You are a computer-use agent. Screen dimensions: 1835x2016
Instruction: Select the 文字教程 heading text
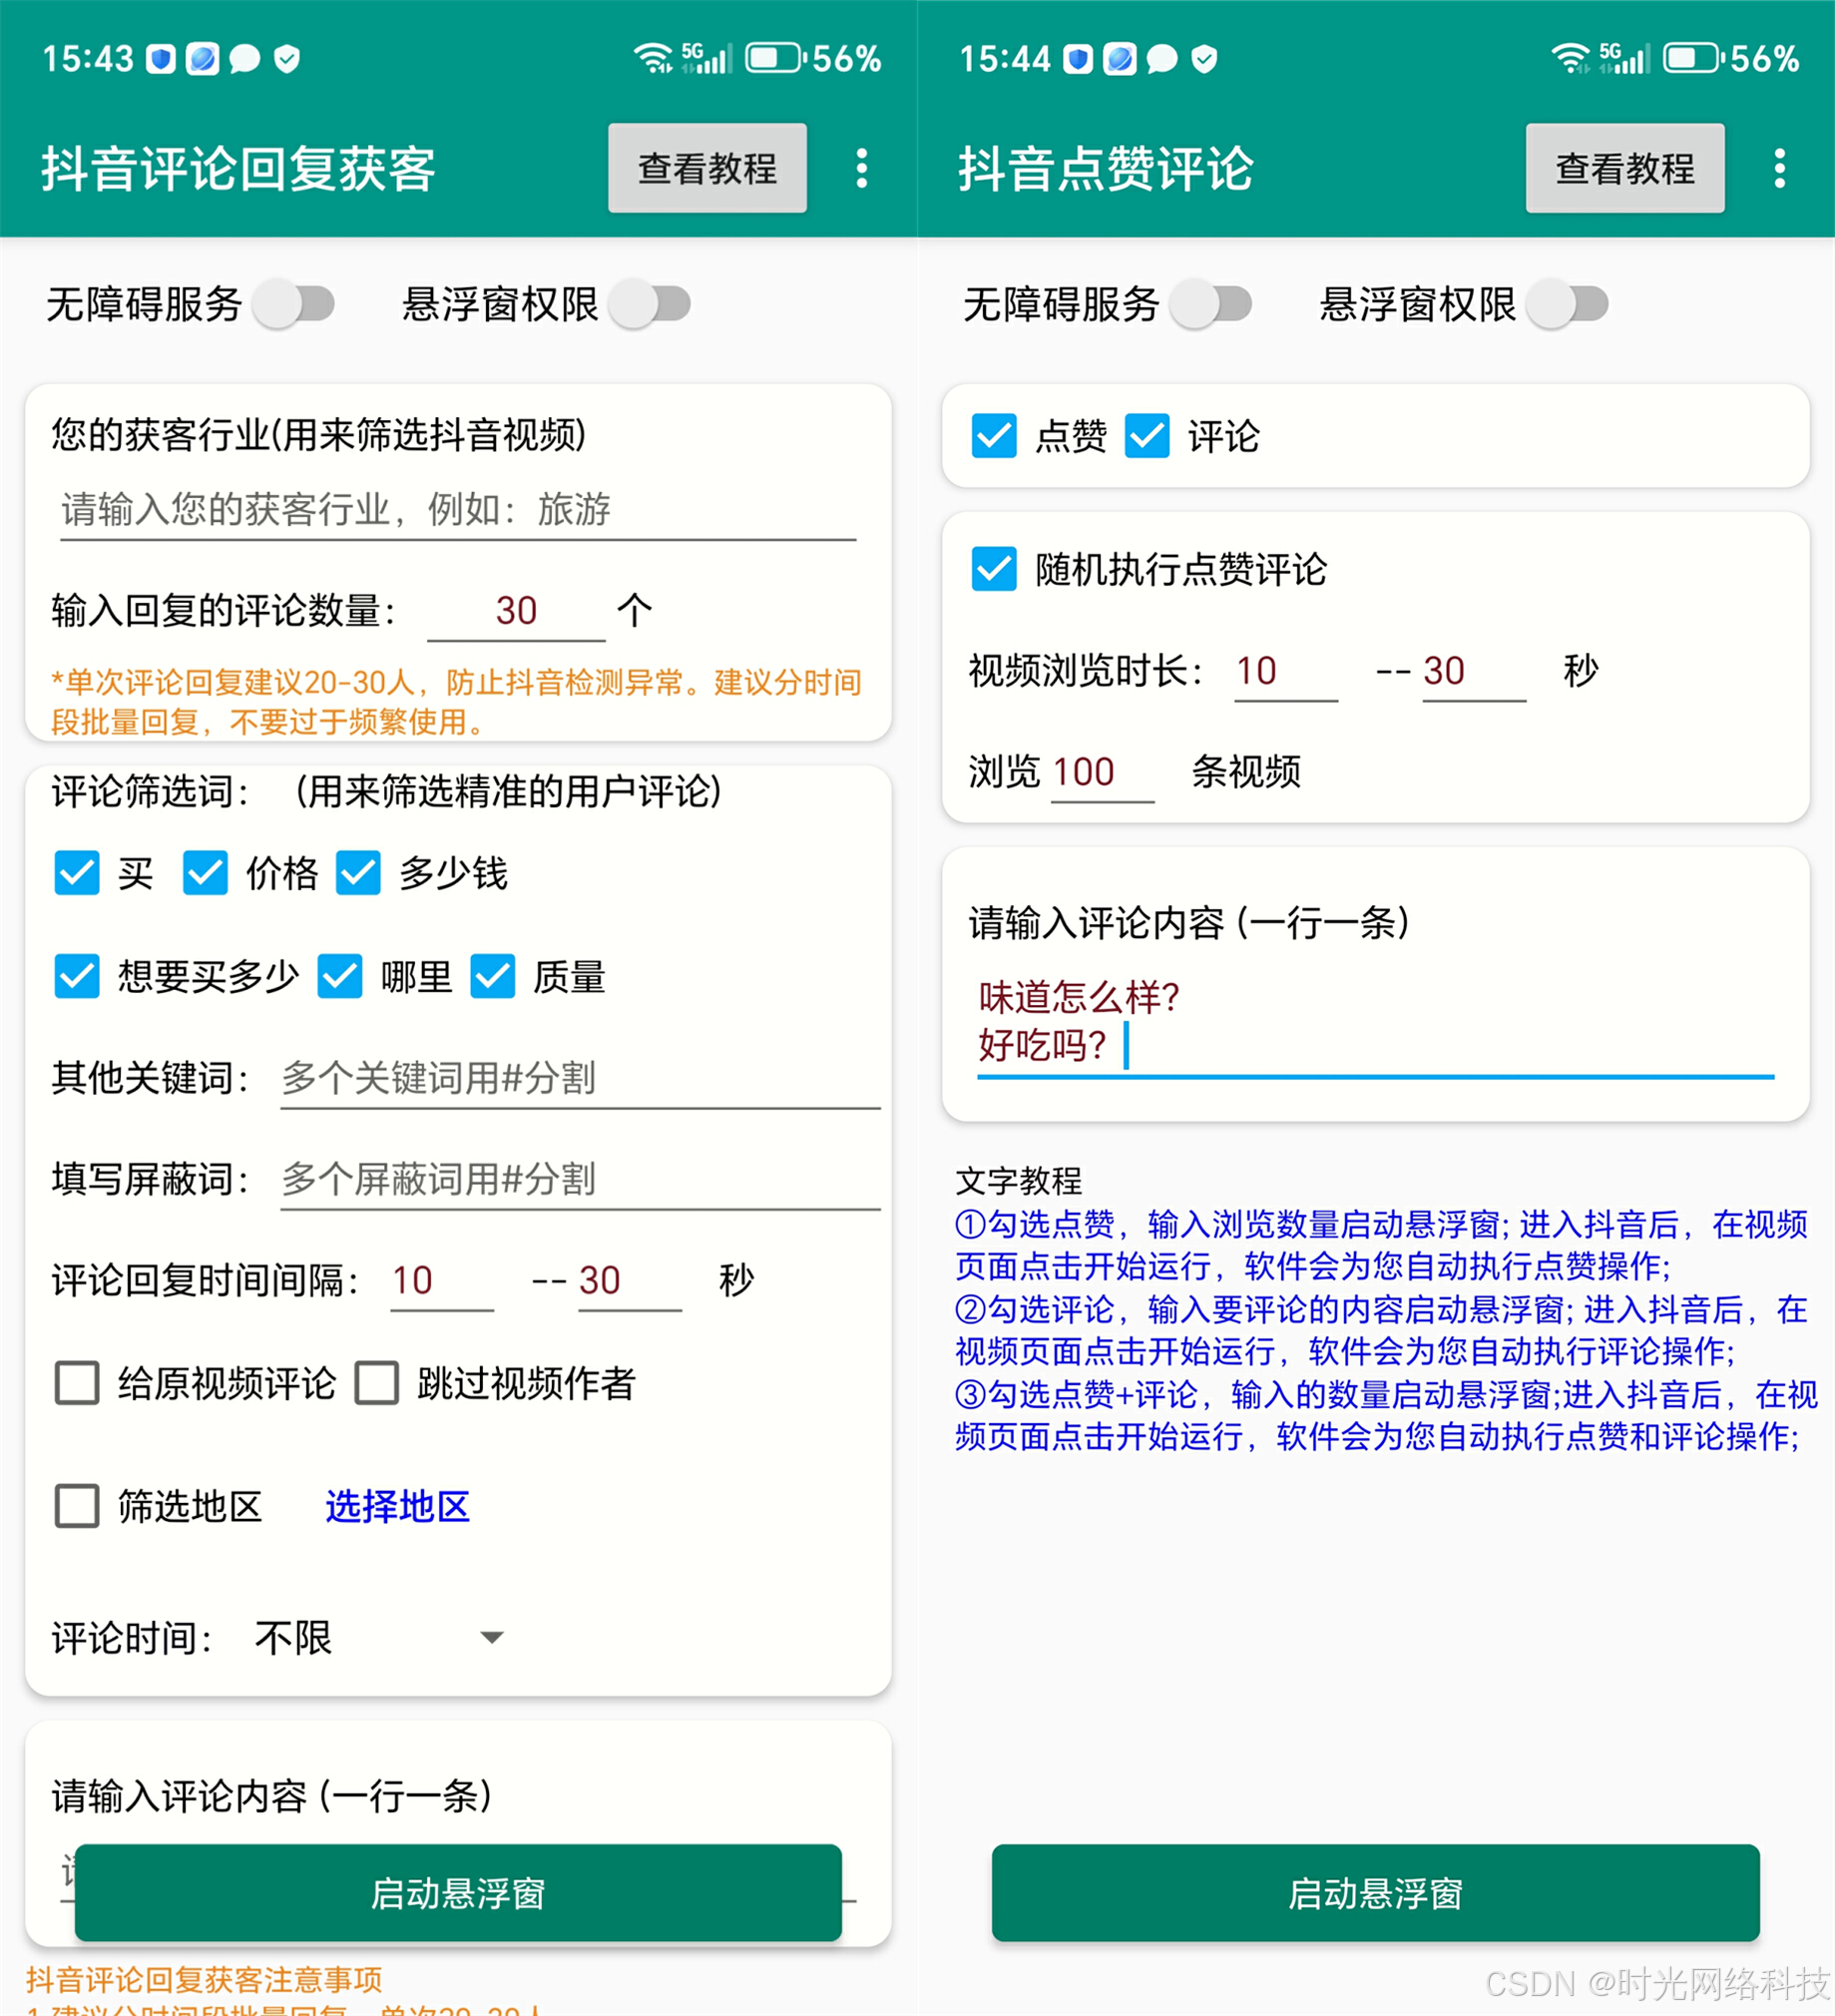pos(1019,1181)
